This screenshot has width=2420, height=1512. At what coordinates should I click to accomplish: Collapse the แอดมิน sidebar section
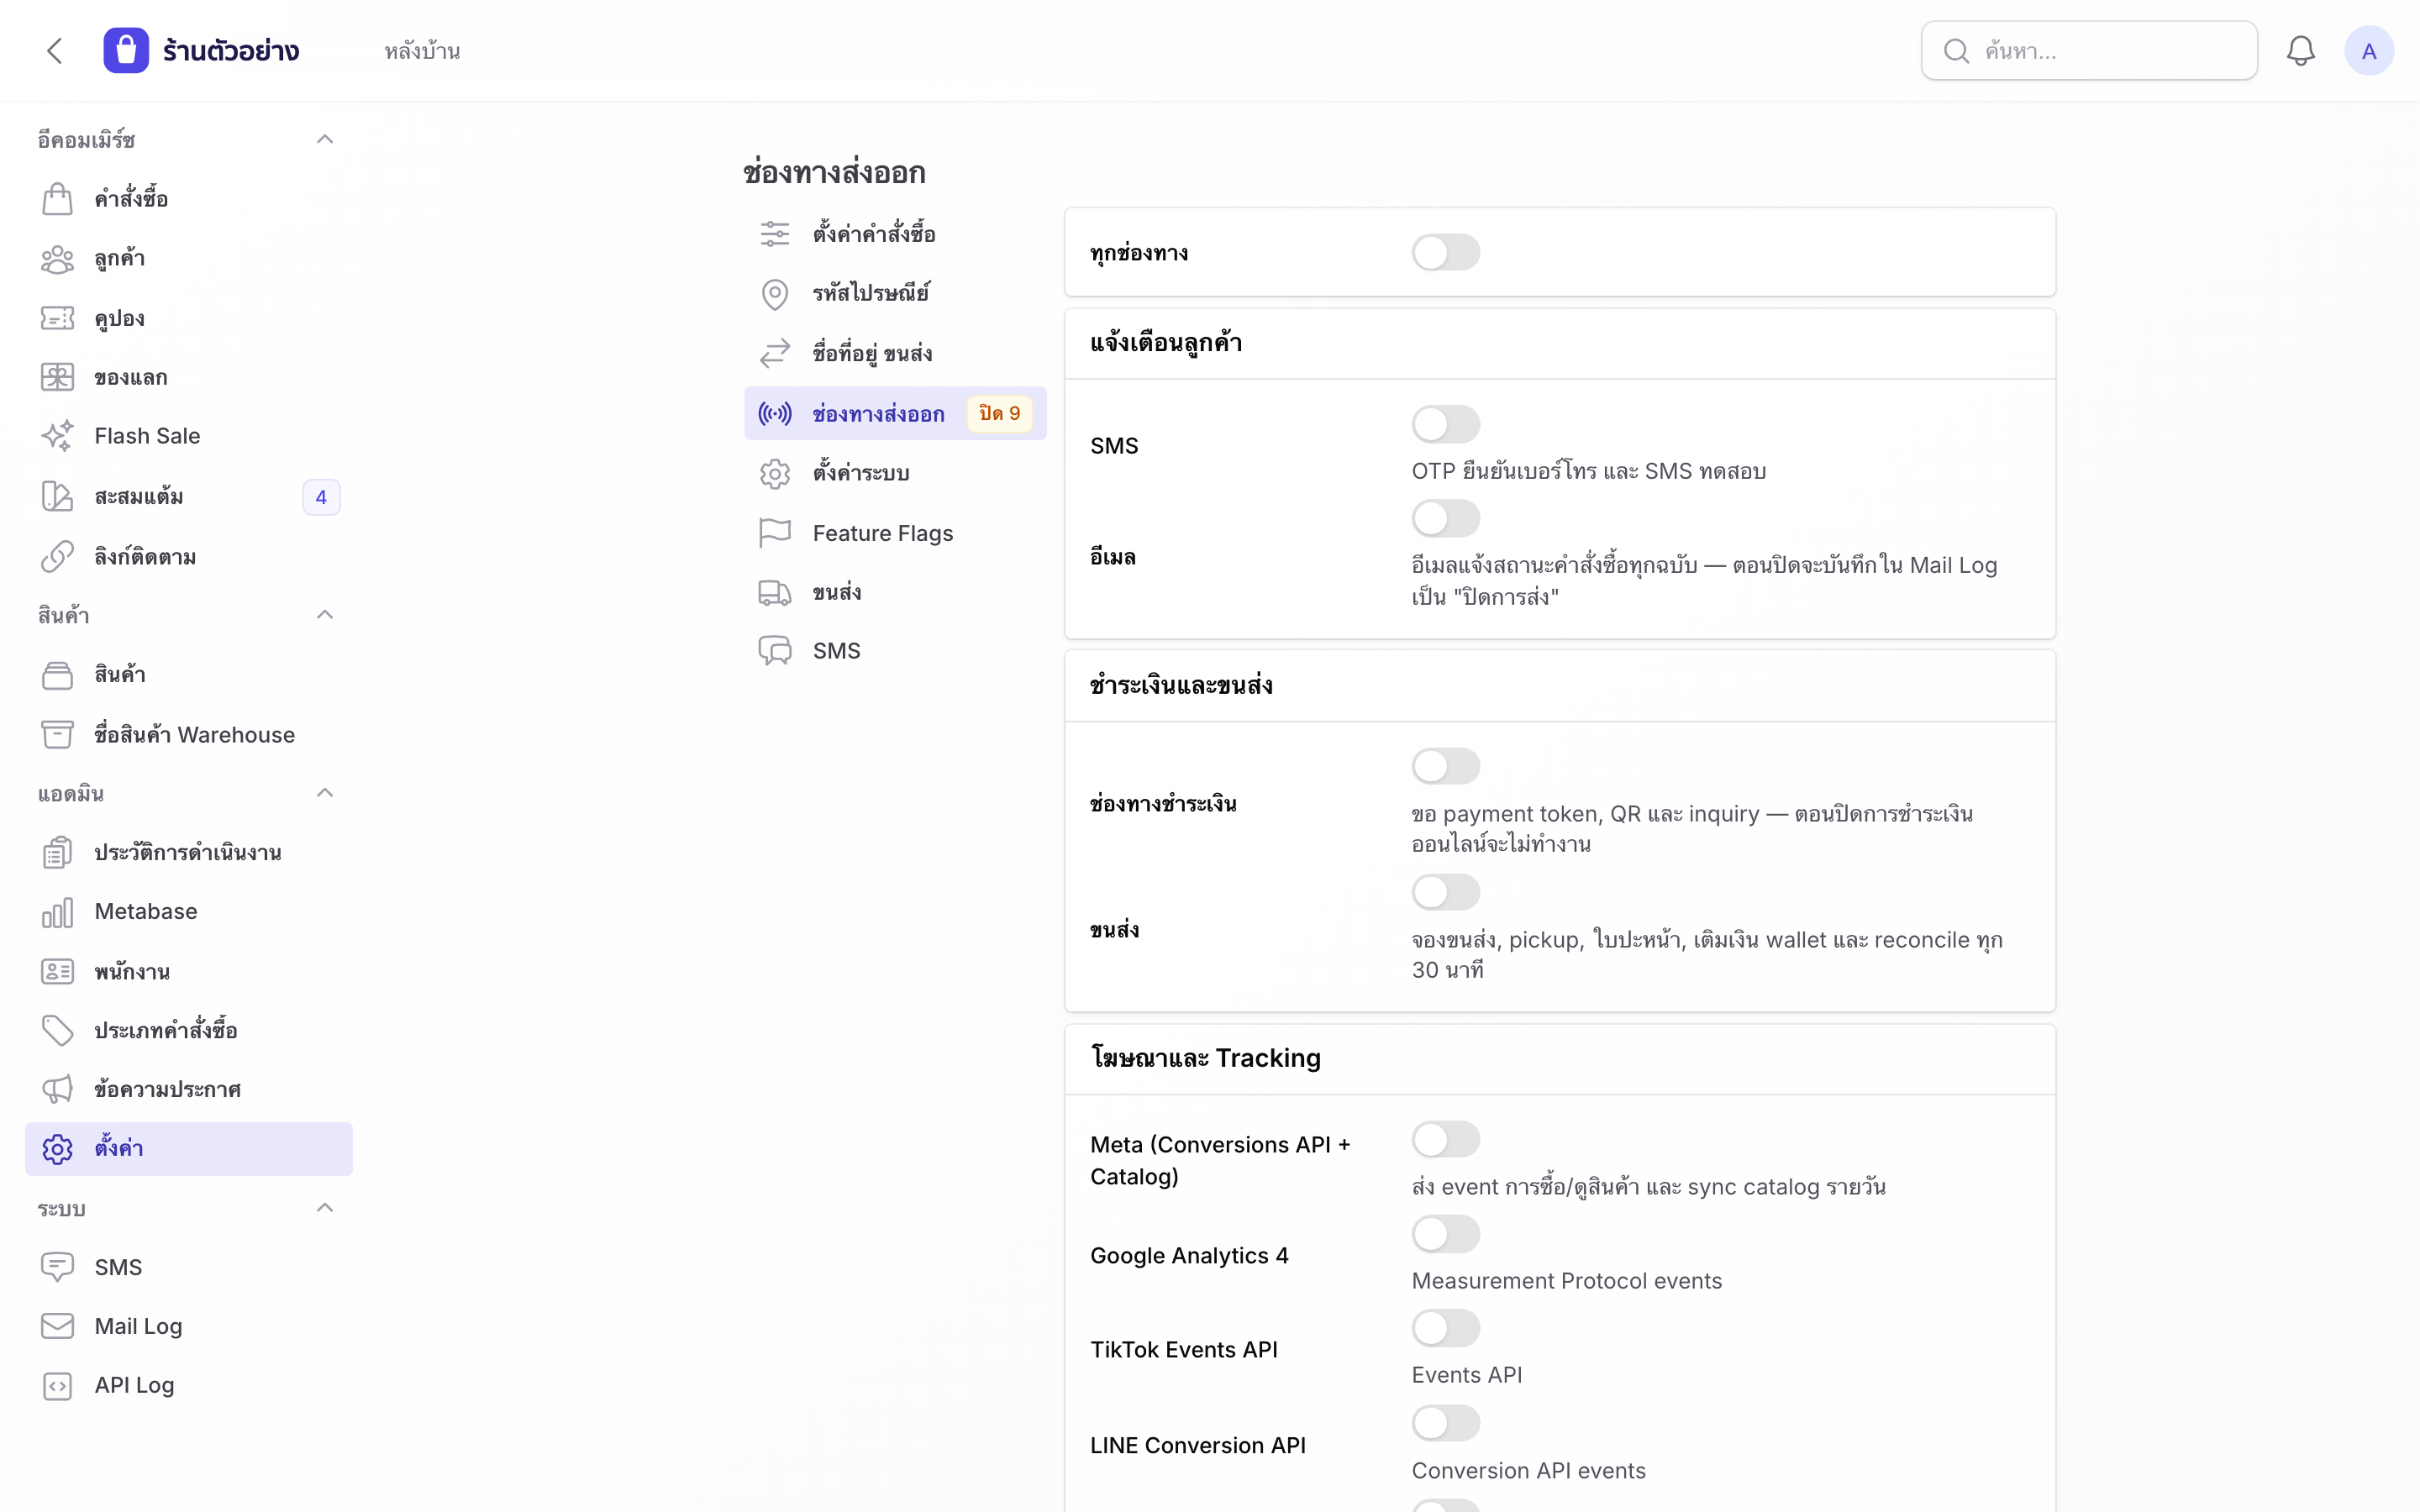(x=324, y=793)
